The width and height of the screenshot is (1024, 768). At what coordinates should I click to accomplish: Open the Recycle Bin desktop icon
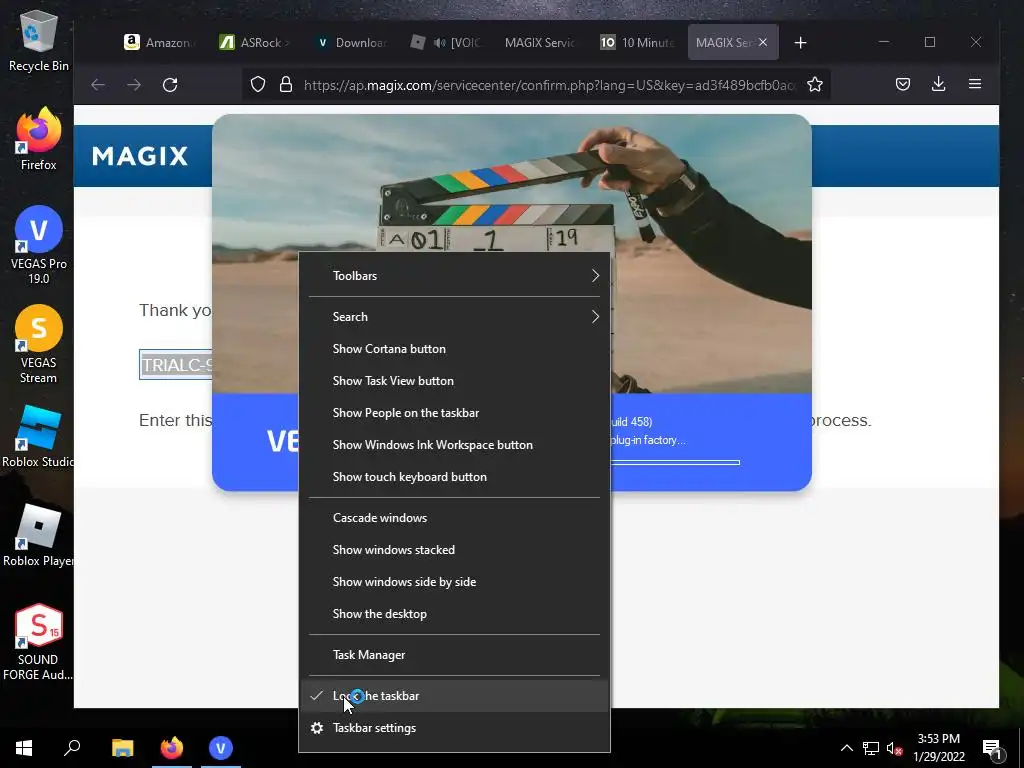pyautogui.click(x=39, y=41)
